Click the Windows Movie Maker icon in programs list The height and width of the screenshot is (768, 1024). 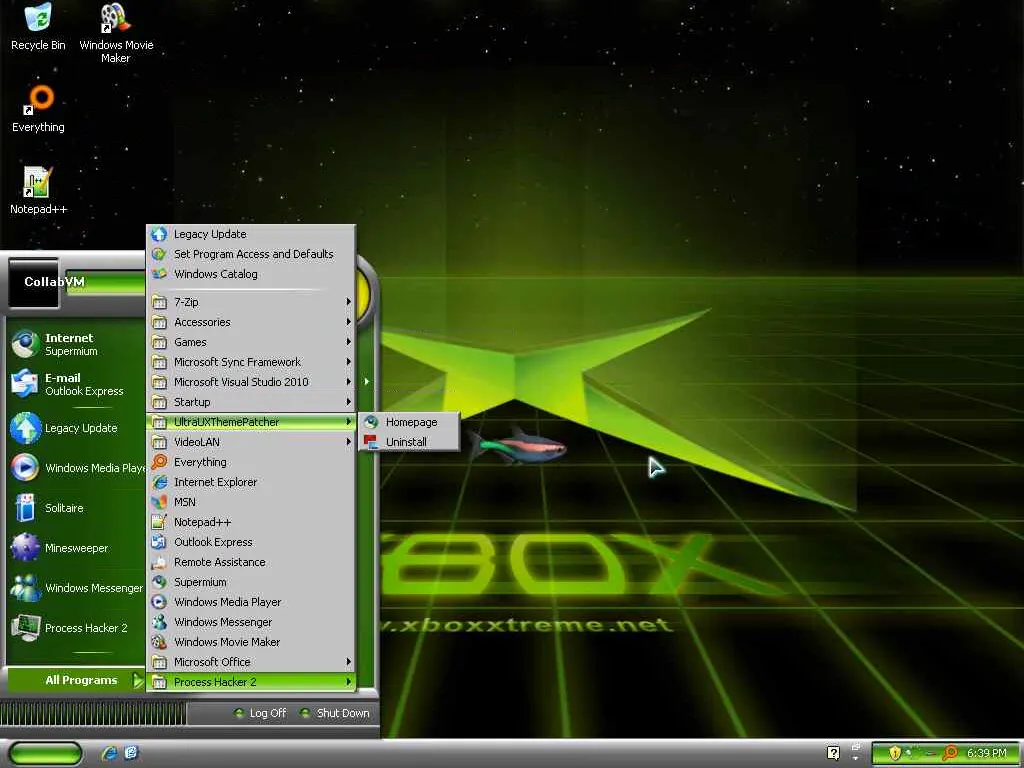pos(159,642)
